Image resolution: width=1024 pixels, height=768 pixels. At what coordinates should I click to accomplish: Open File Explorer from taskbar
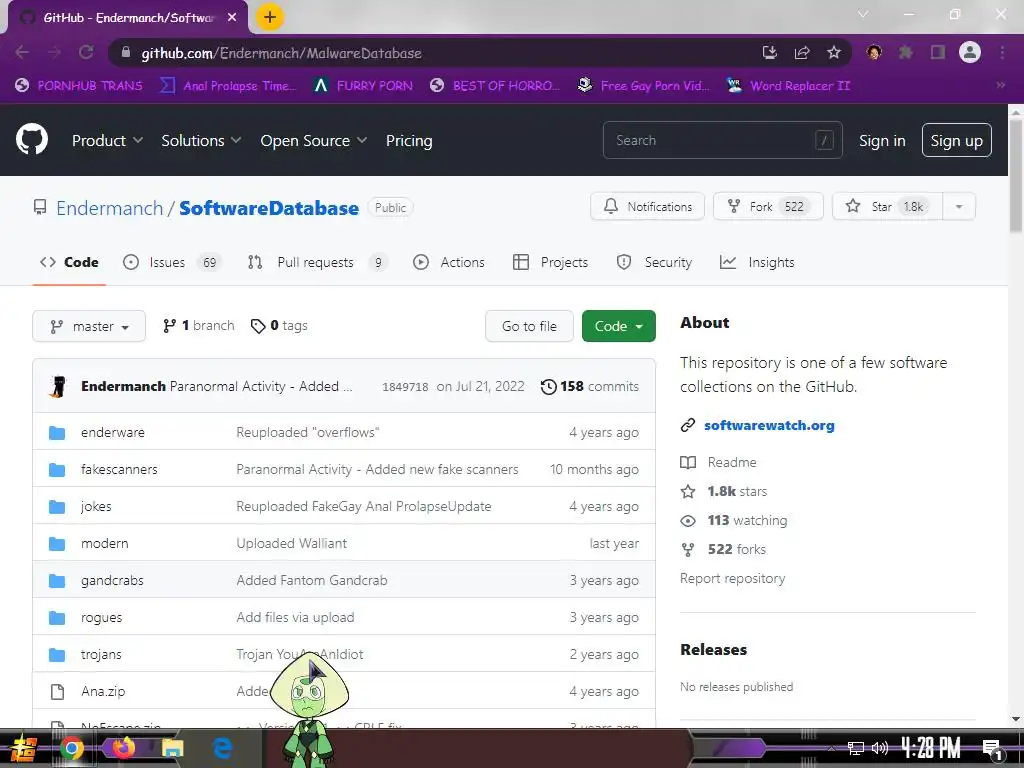173,748
